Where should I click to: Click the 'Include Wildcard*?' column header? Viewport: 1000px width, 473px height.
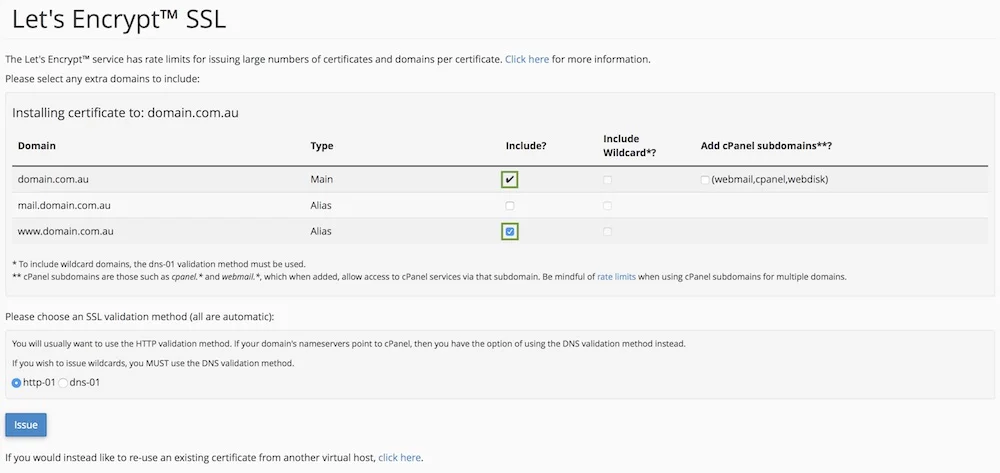pos(630,146)
